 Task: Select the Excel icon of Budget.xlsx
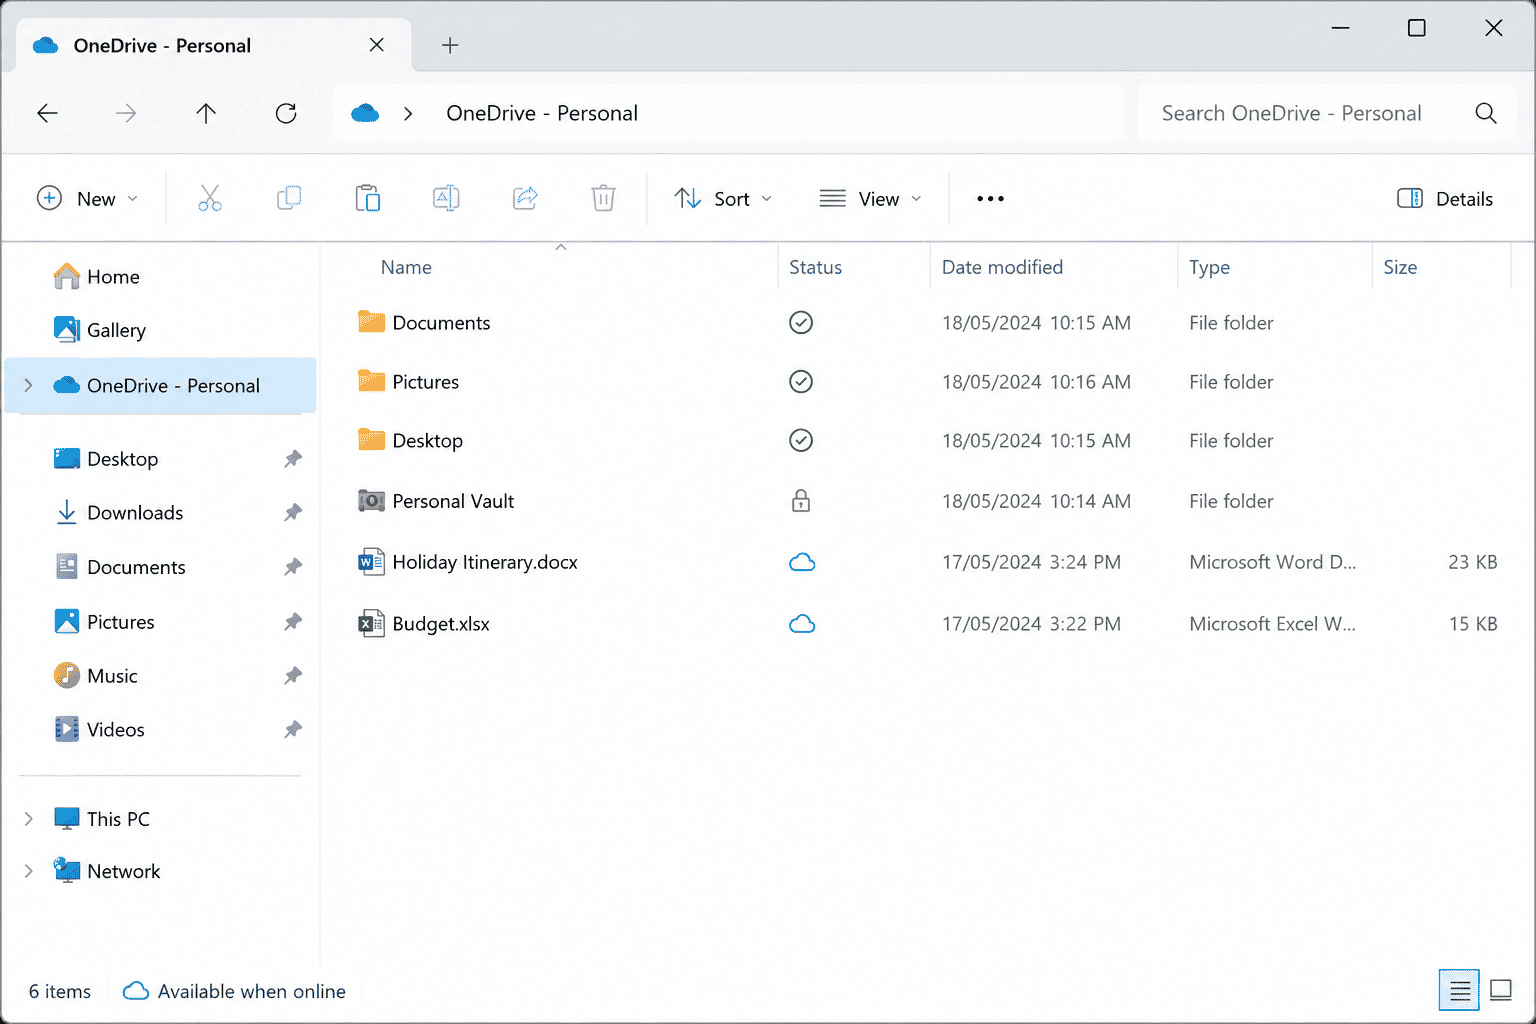pyautogui.click(x=371, y=624)
